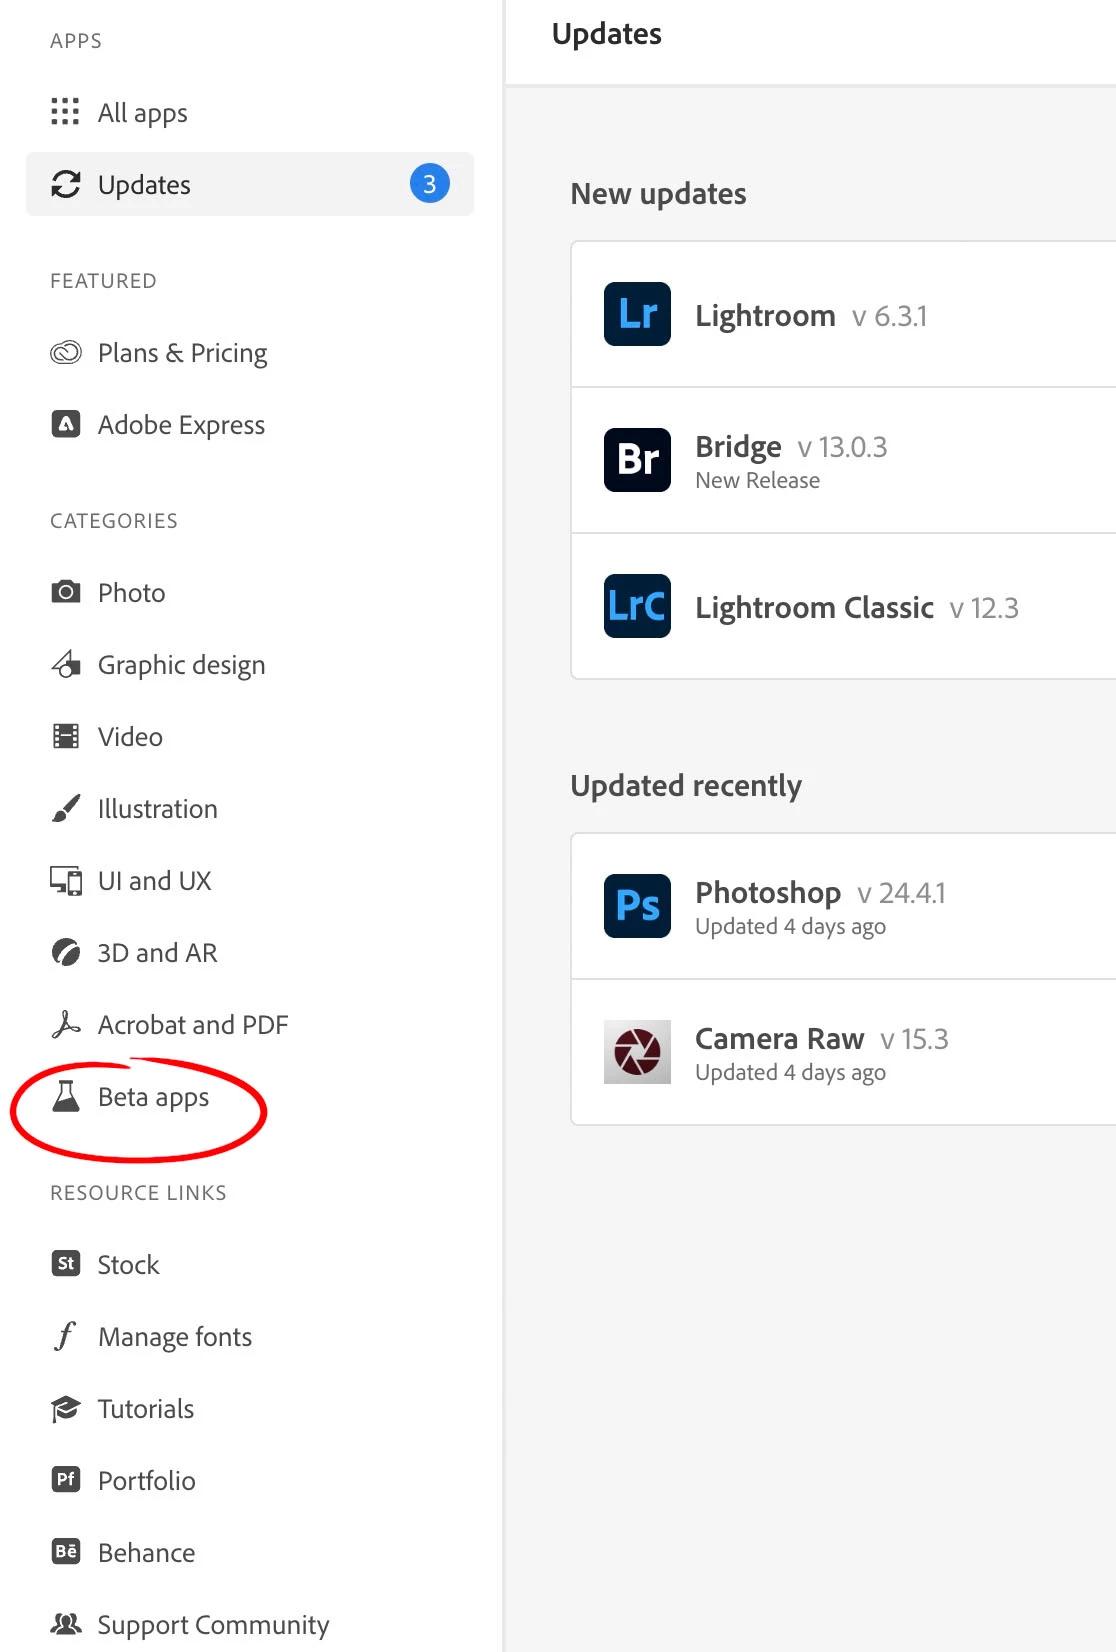This screenshot has width=1116, height=1652.
Task: Open the Support Community link
Action: (x=250, y=1624)
